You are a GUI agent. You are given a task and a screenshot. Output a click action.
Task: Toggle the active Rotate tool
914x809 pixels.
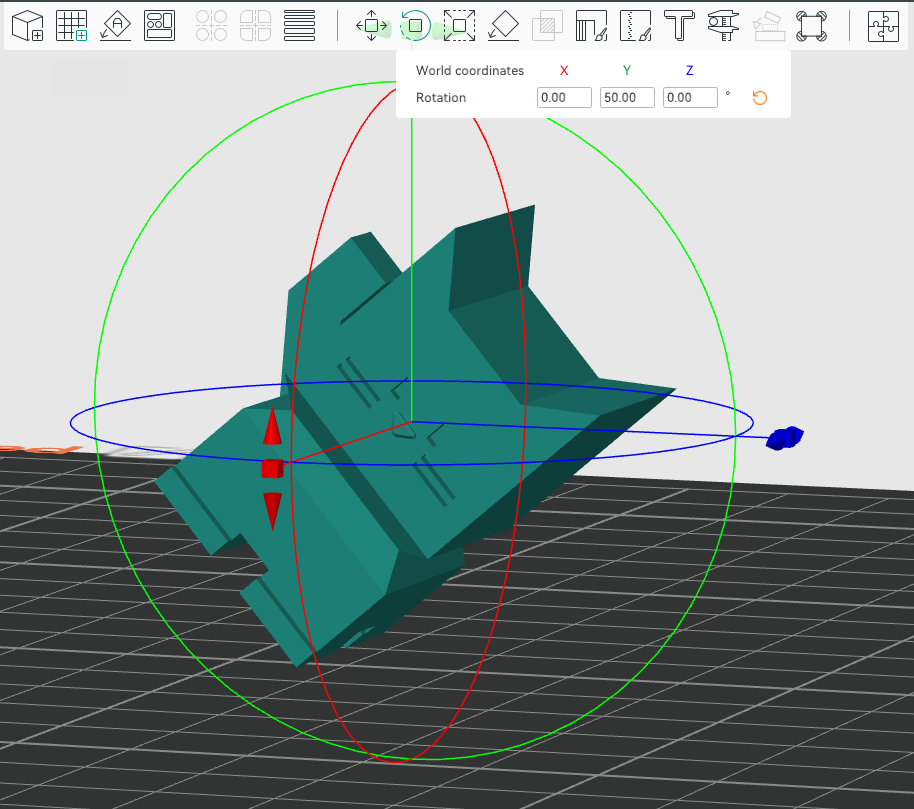(x=415, y=26)
